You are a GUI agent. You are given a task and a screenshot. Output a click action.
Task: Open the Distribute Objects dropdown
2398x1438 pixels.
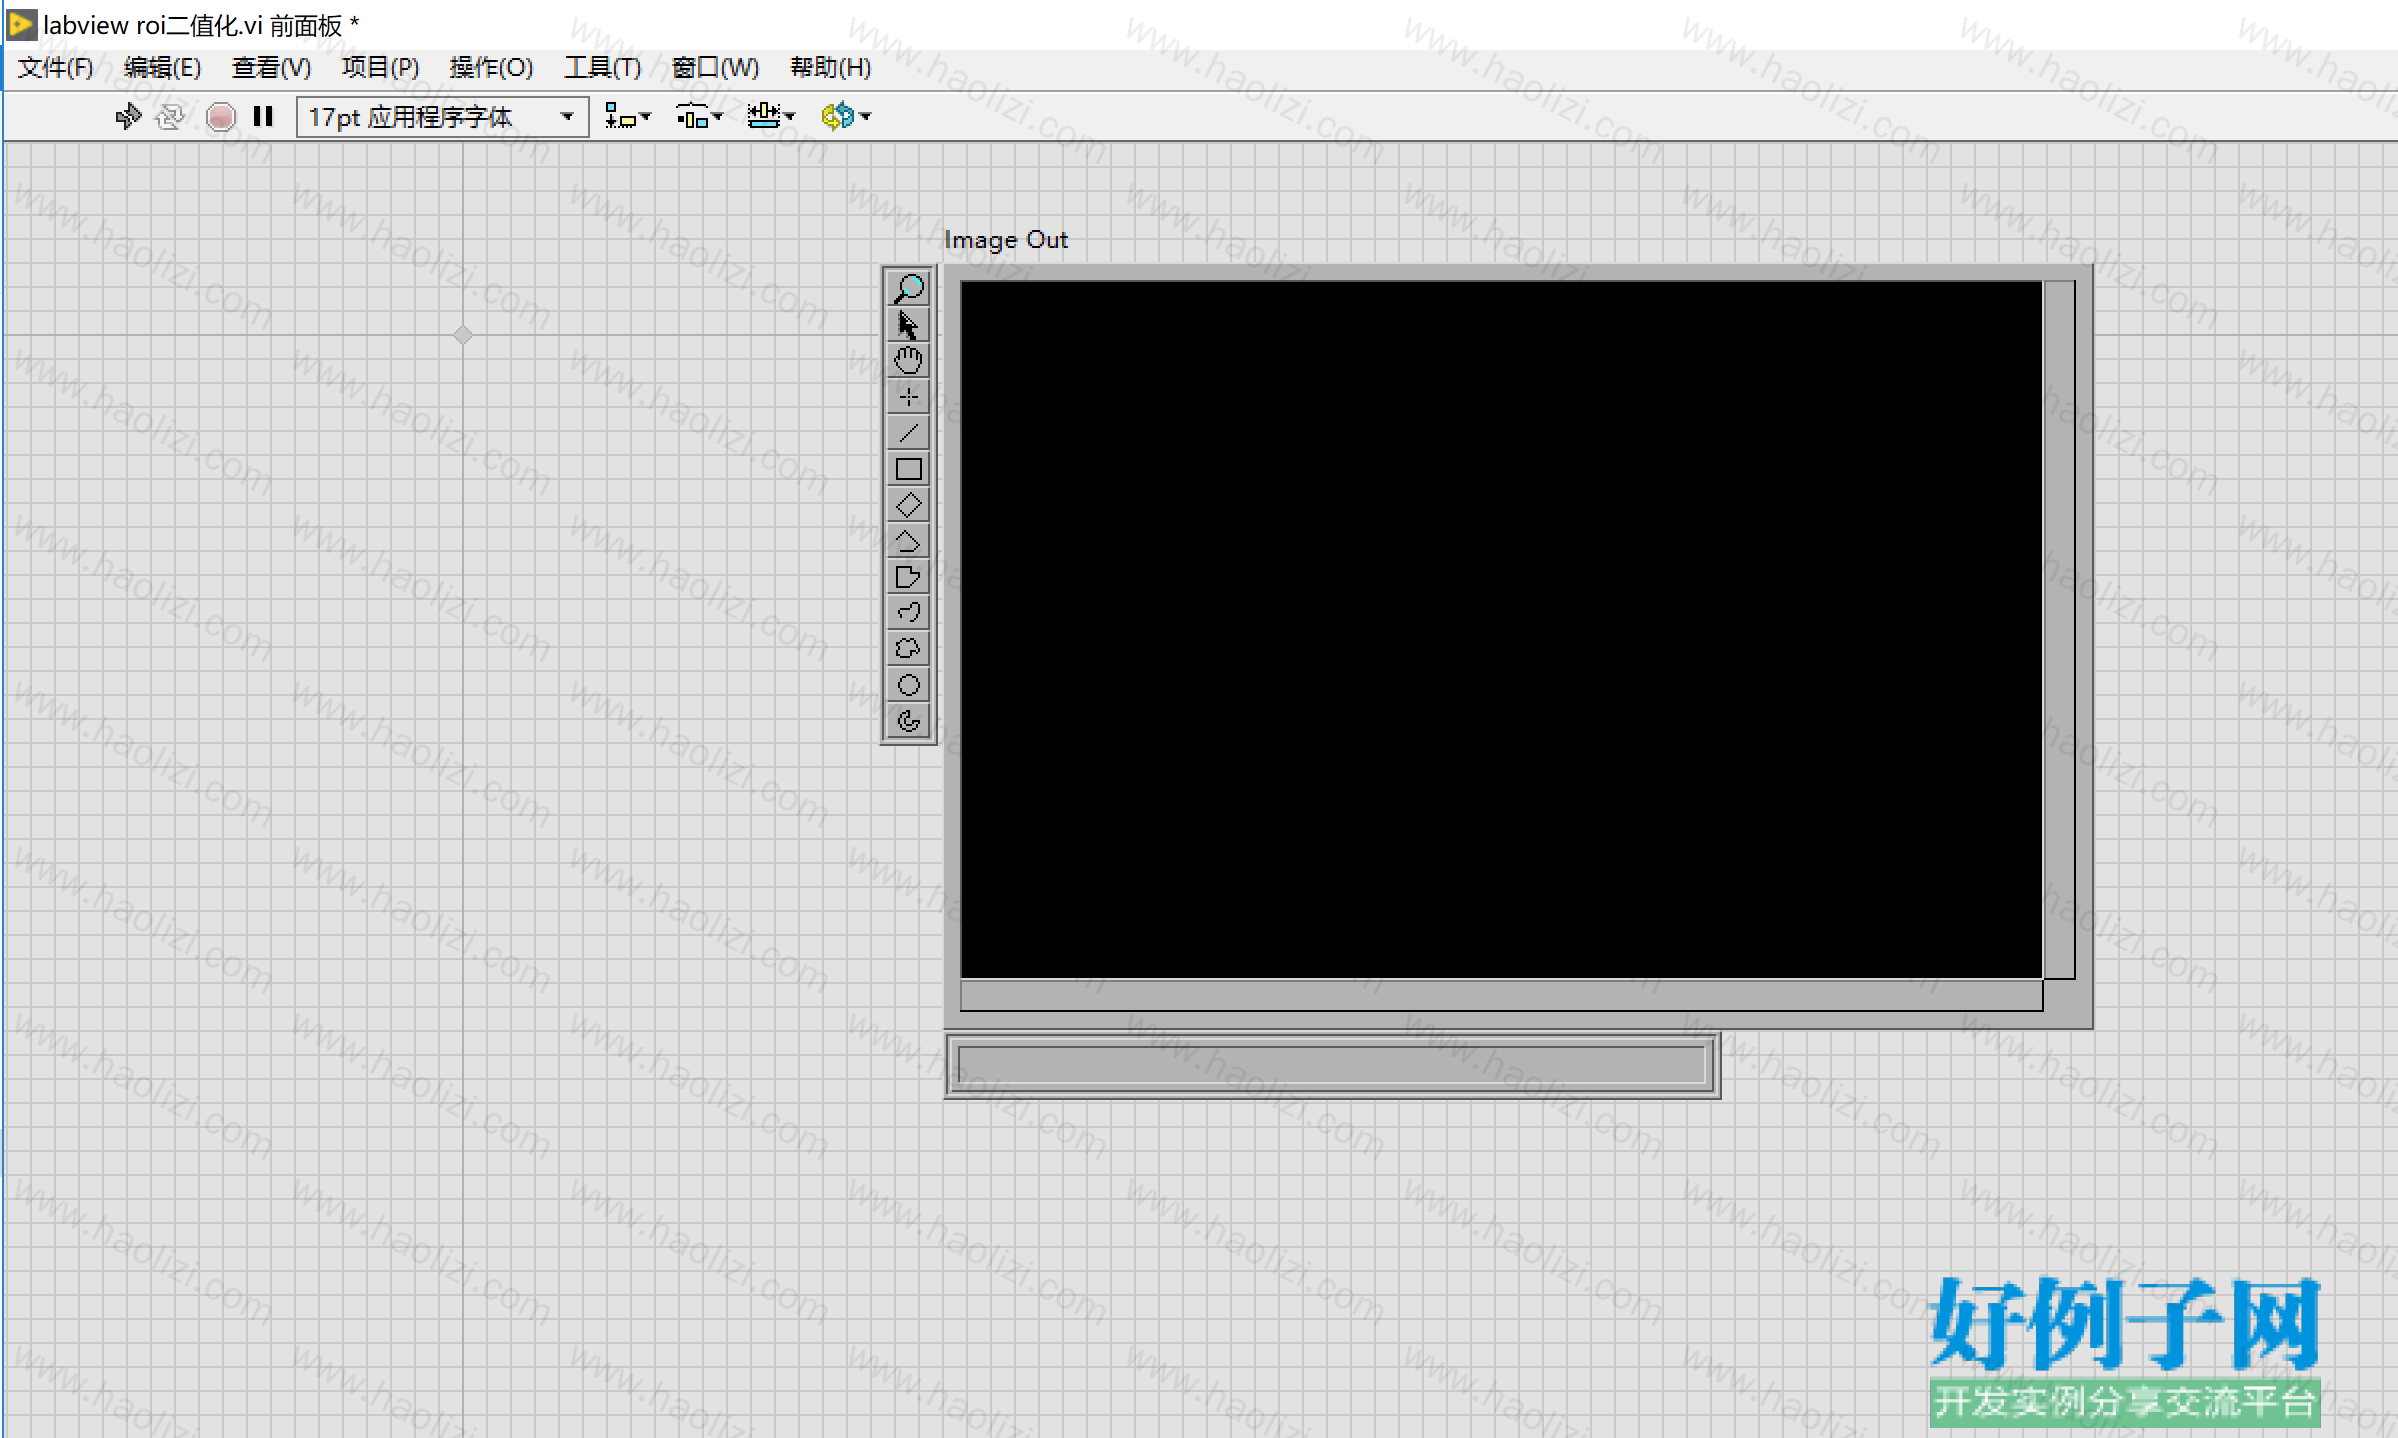698,116
